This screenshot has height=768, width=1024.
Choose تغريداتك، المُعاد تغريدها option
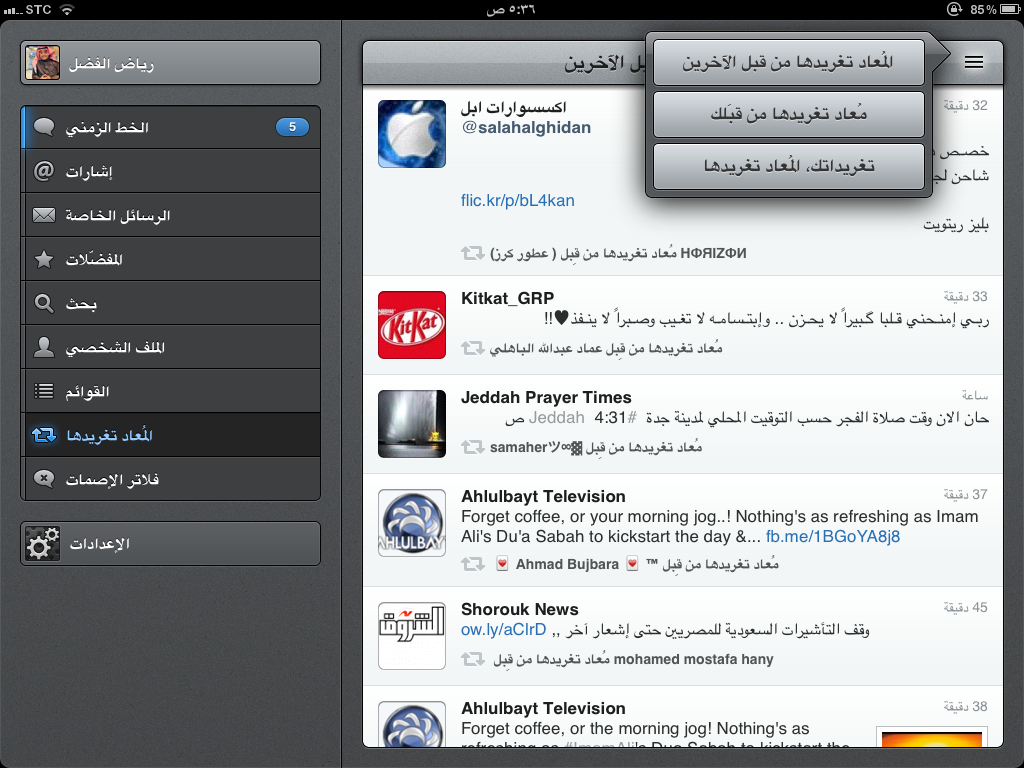[x=787, y=166]
